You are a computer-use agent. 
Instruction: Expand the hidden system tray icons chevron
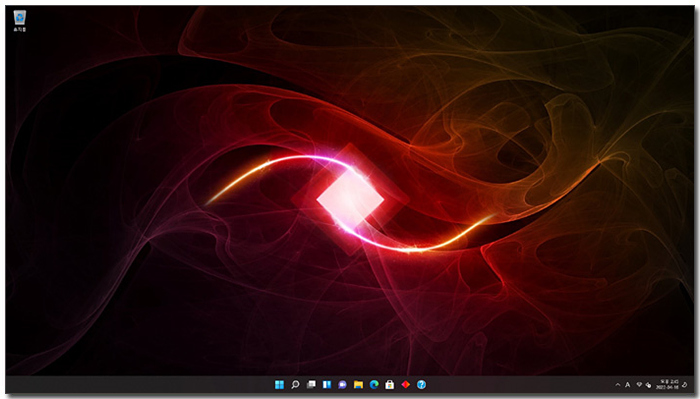[618, 385]
